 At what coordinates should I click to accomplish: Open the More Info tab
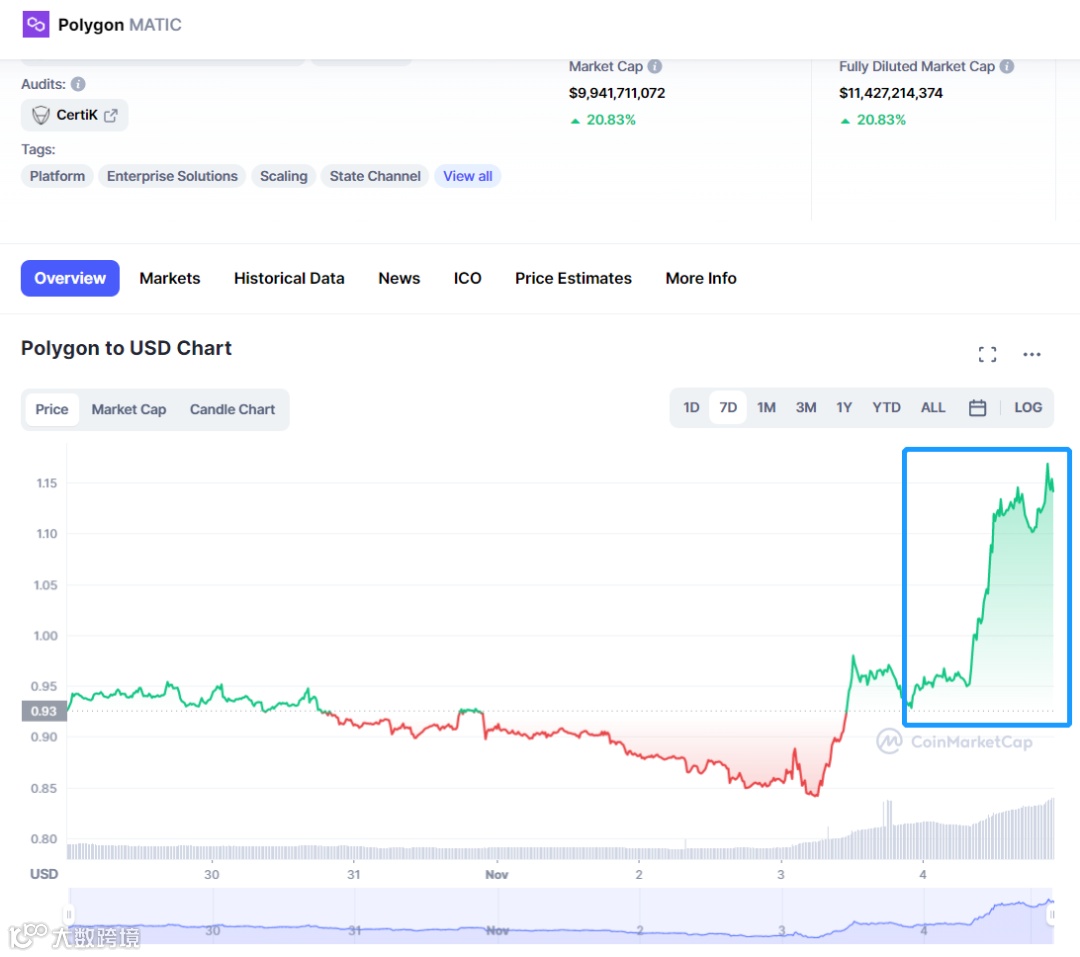pos(700,278)
